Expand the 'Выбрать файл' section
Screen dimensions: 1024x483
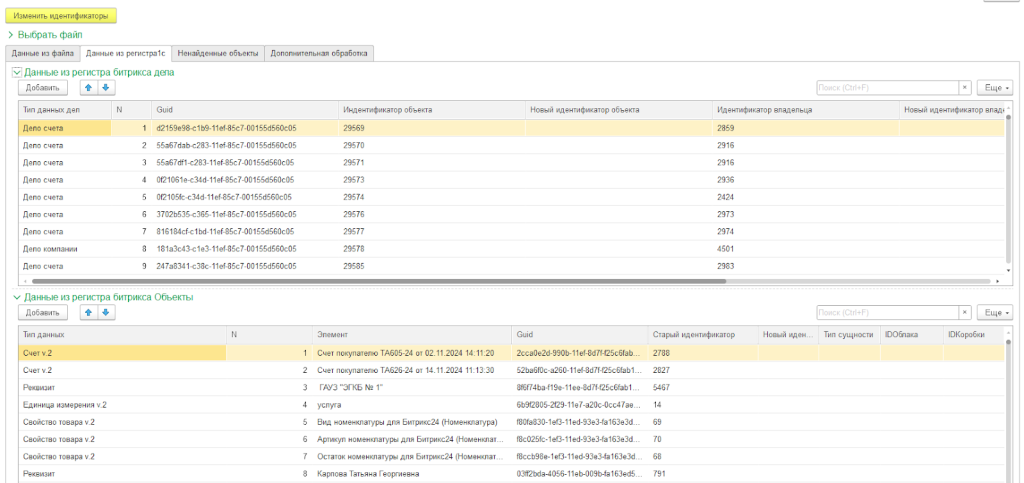pos(44,35)
